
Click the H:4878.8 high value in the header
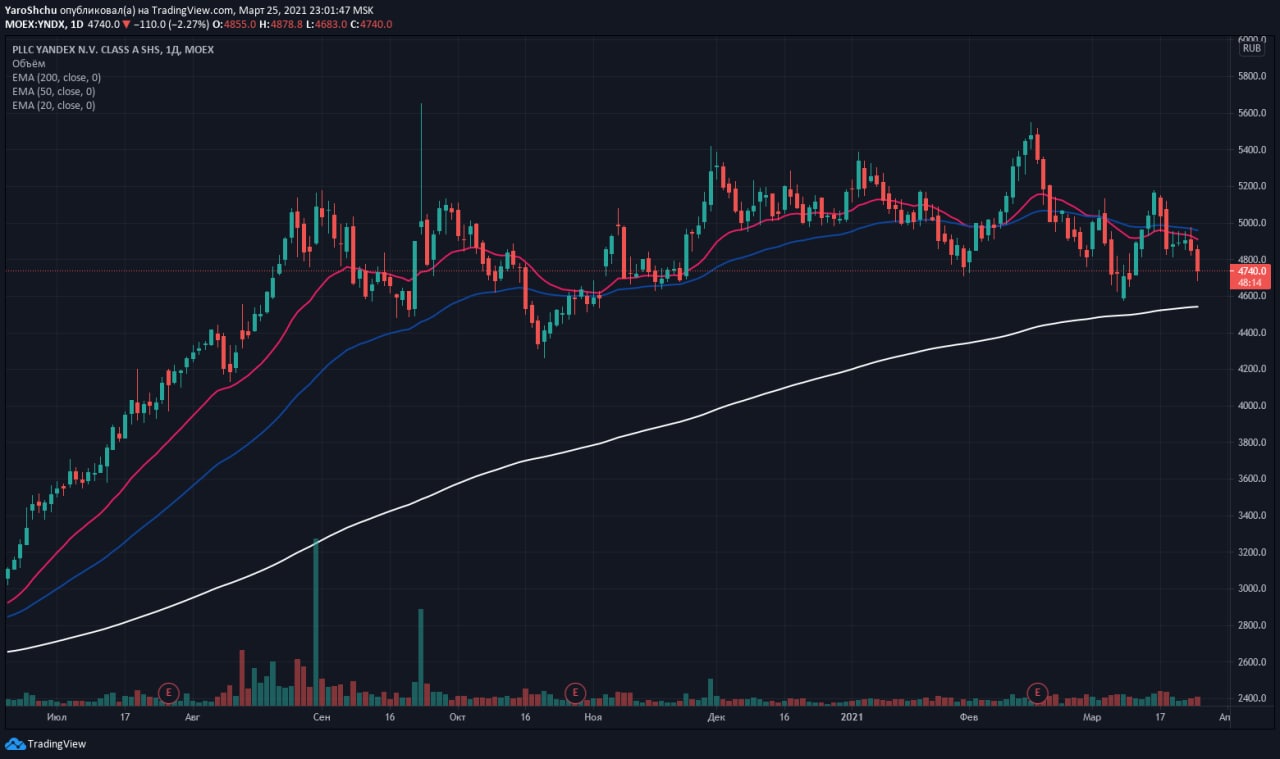(283, 24)
